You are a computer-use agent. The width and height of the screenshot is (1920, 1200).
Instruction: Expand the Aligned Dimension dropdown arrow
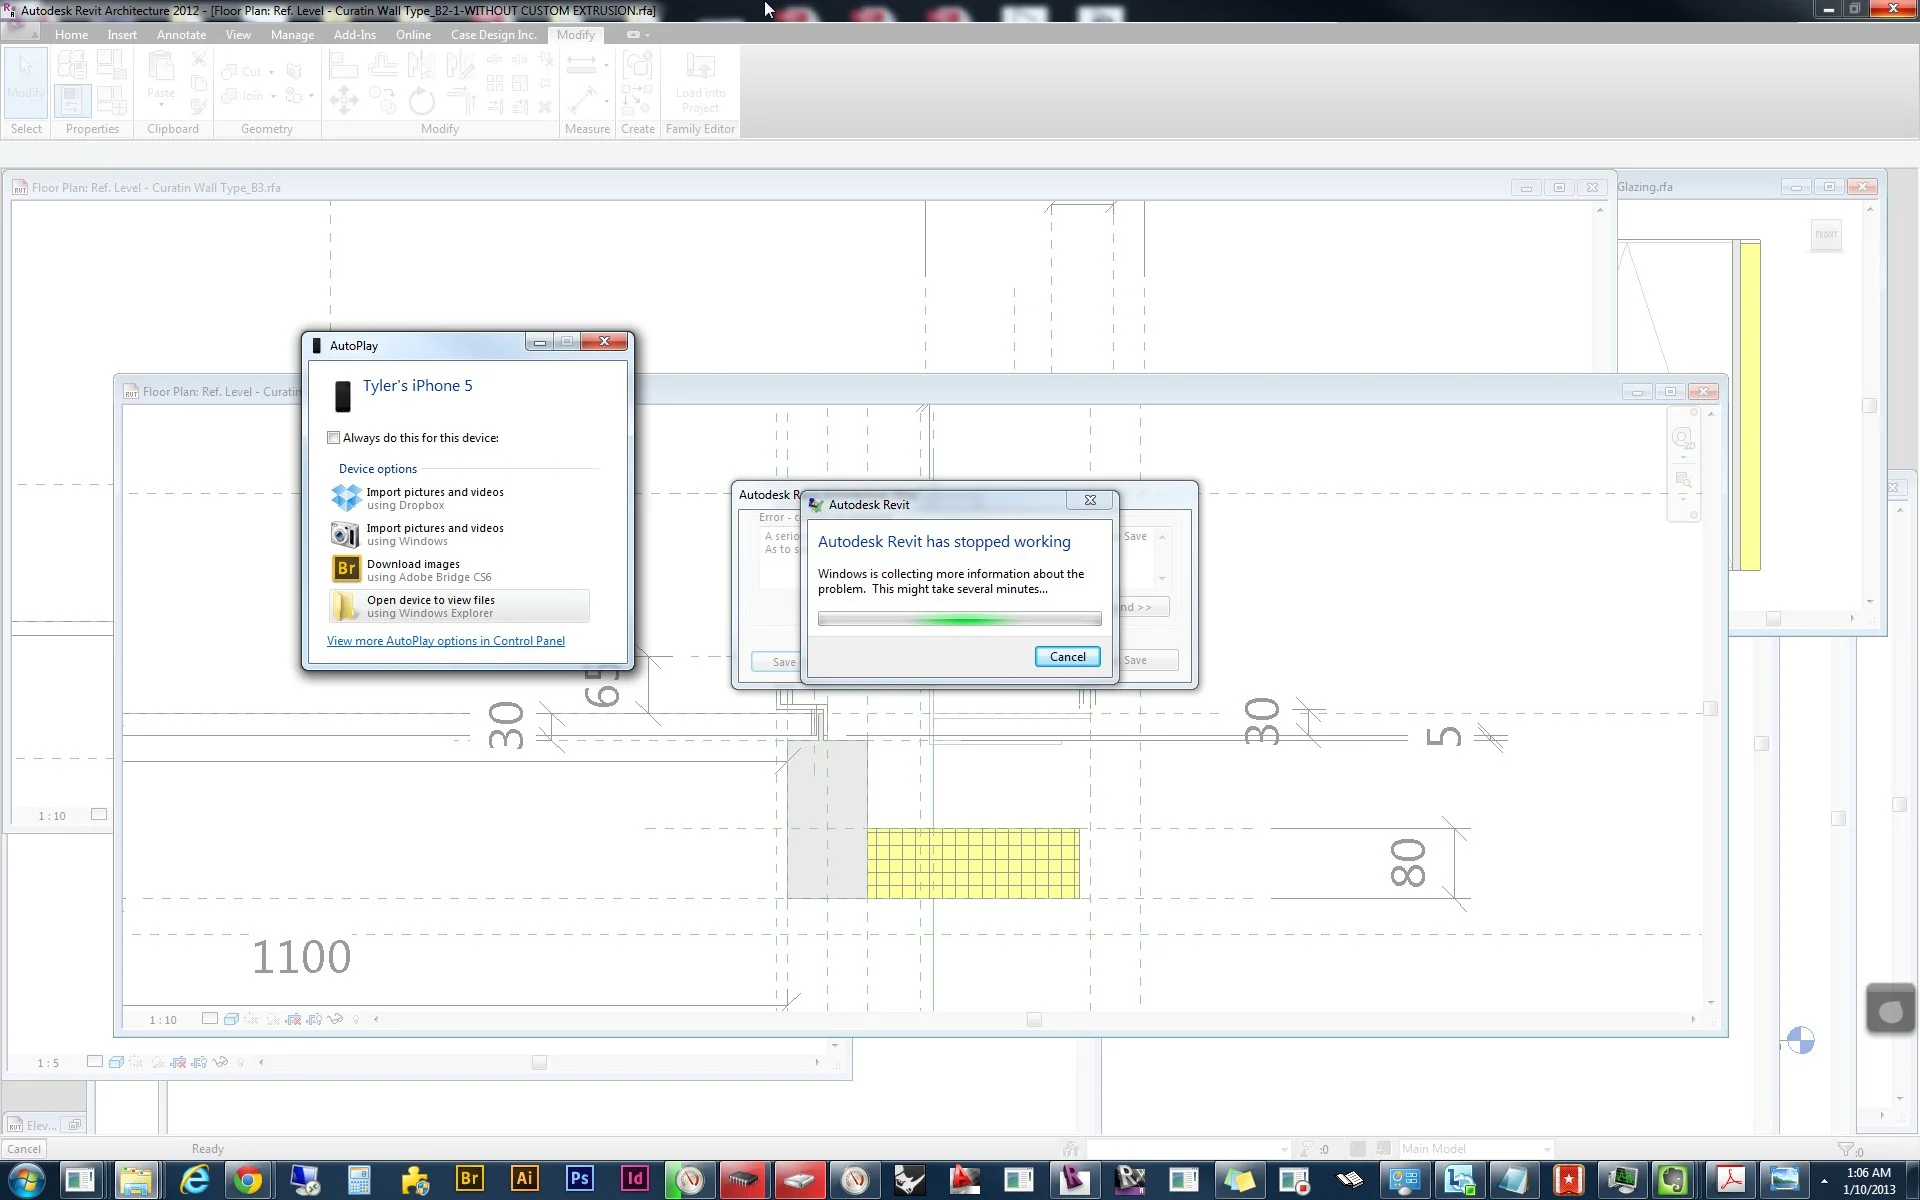(606, 100)
